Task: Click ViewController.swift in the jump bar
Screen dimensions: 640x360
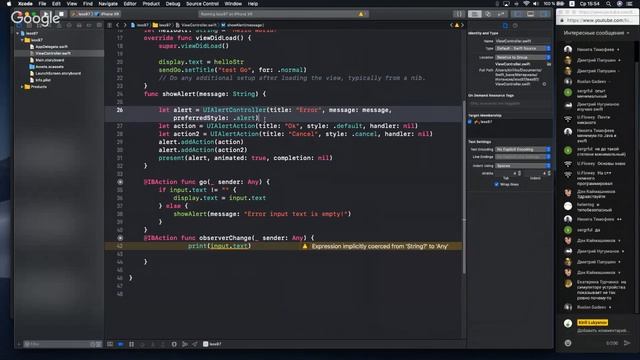Action: pos(197,25)
